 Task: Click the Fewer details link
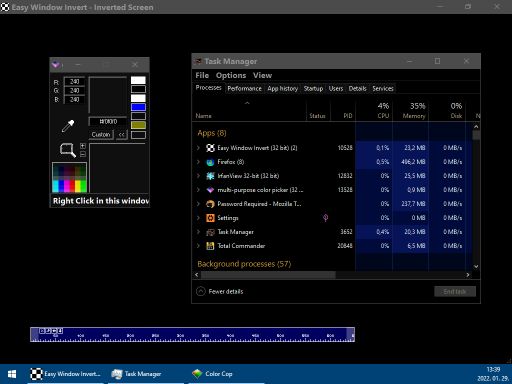pos(226,291)
